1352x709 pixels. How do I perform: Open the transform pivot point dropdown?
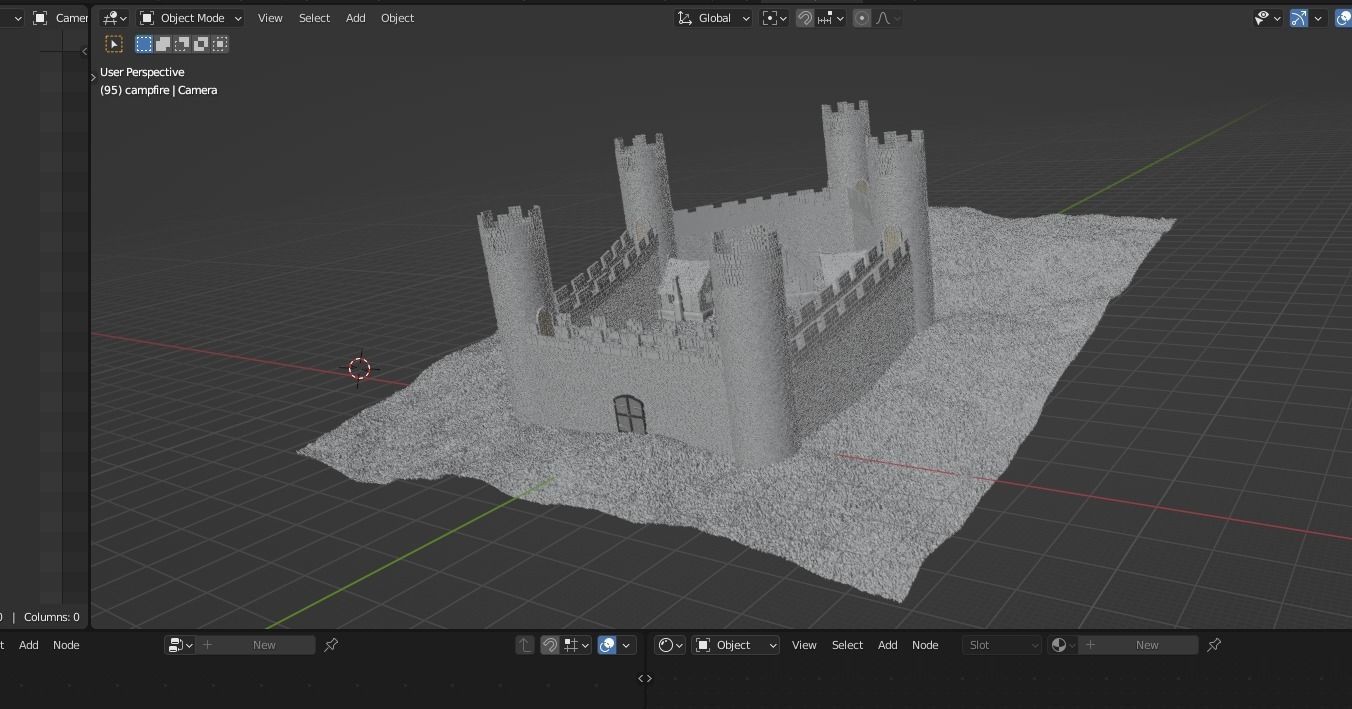tap(774, 18)
